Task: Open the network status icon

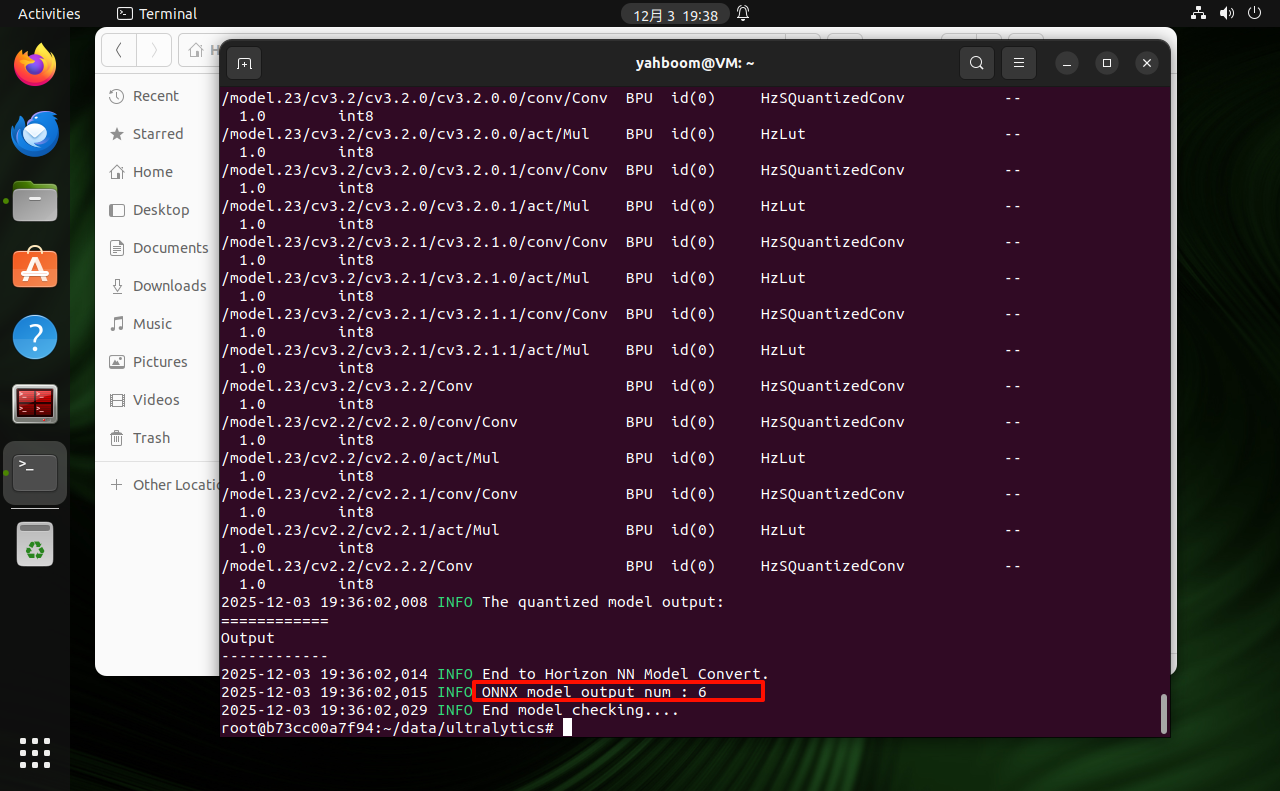Action: click(x=1199, y=14)
